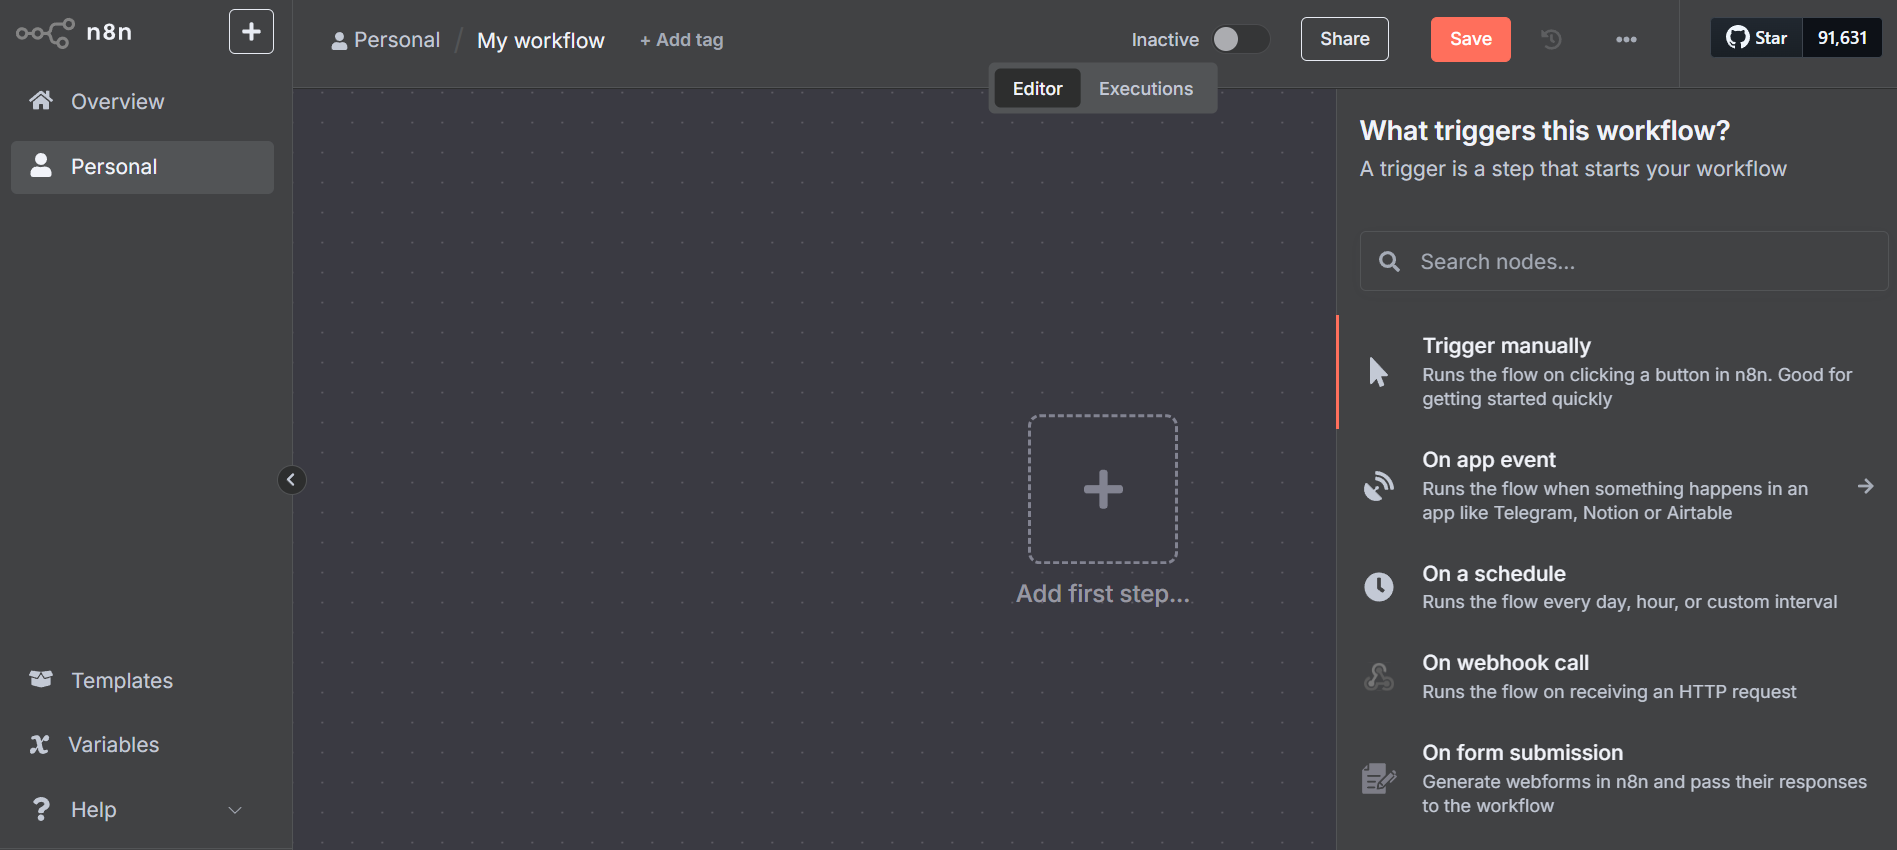Switch to the Editor tab
Viewport: 1897px width, 850px height.
pos(1037,89)
